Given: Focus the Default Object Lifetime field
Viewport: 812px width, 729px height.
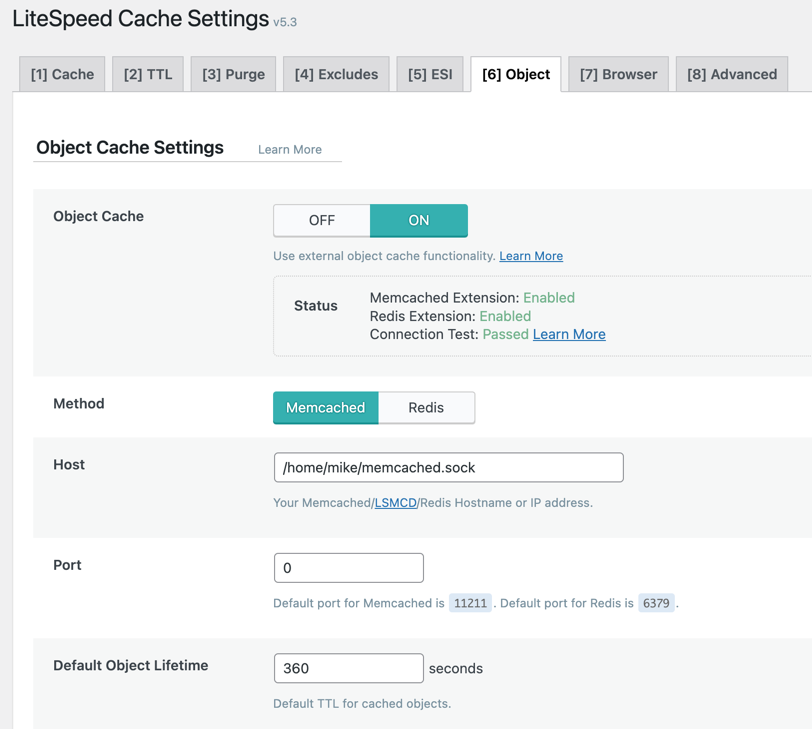Looking at the screenshot, I should pos(349,668).
